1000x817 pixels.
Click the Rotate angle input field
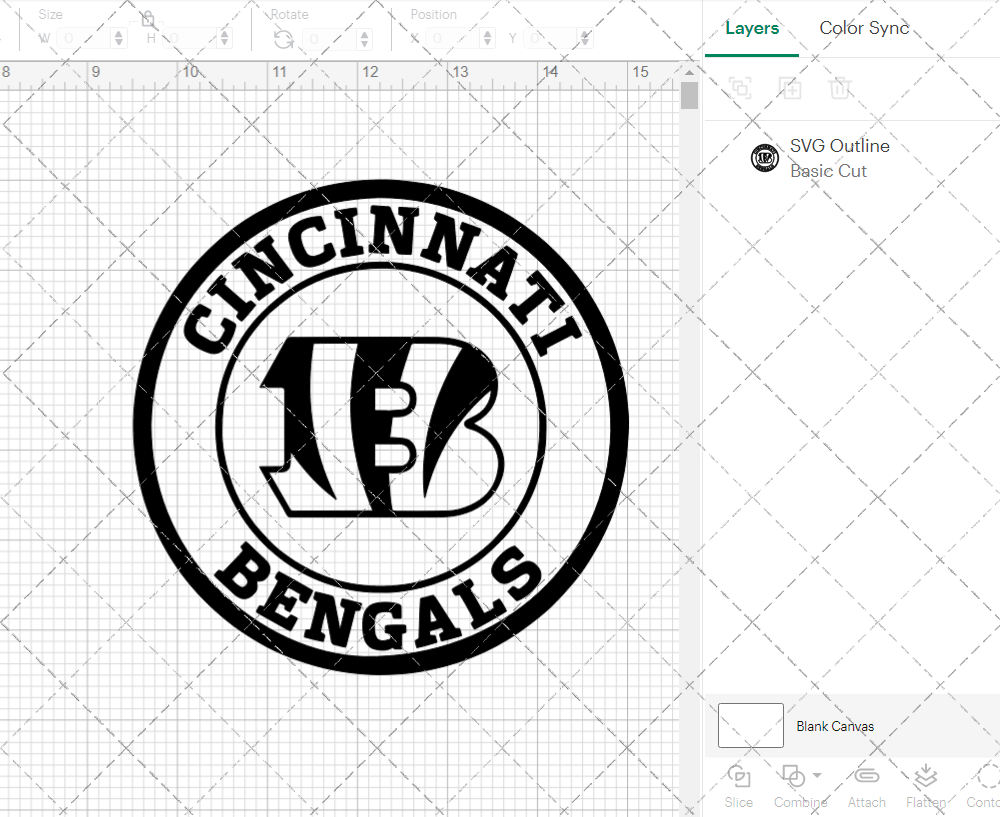[x=330, y=40]
